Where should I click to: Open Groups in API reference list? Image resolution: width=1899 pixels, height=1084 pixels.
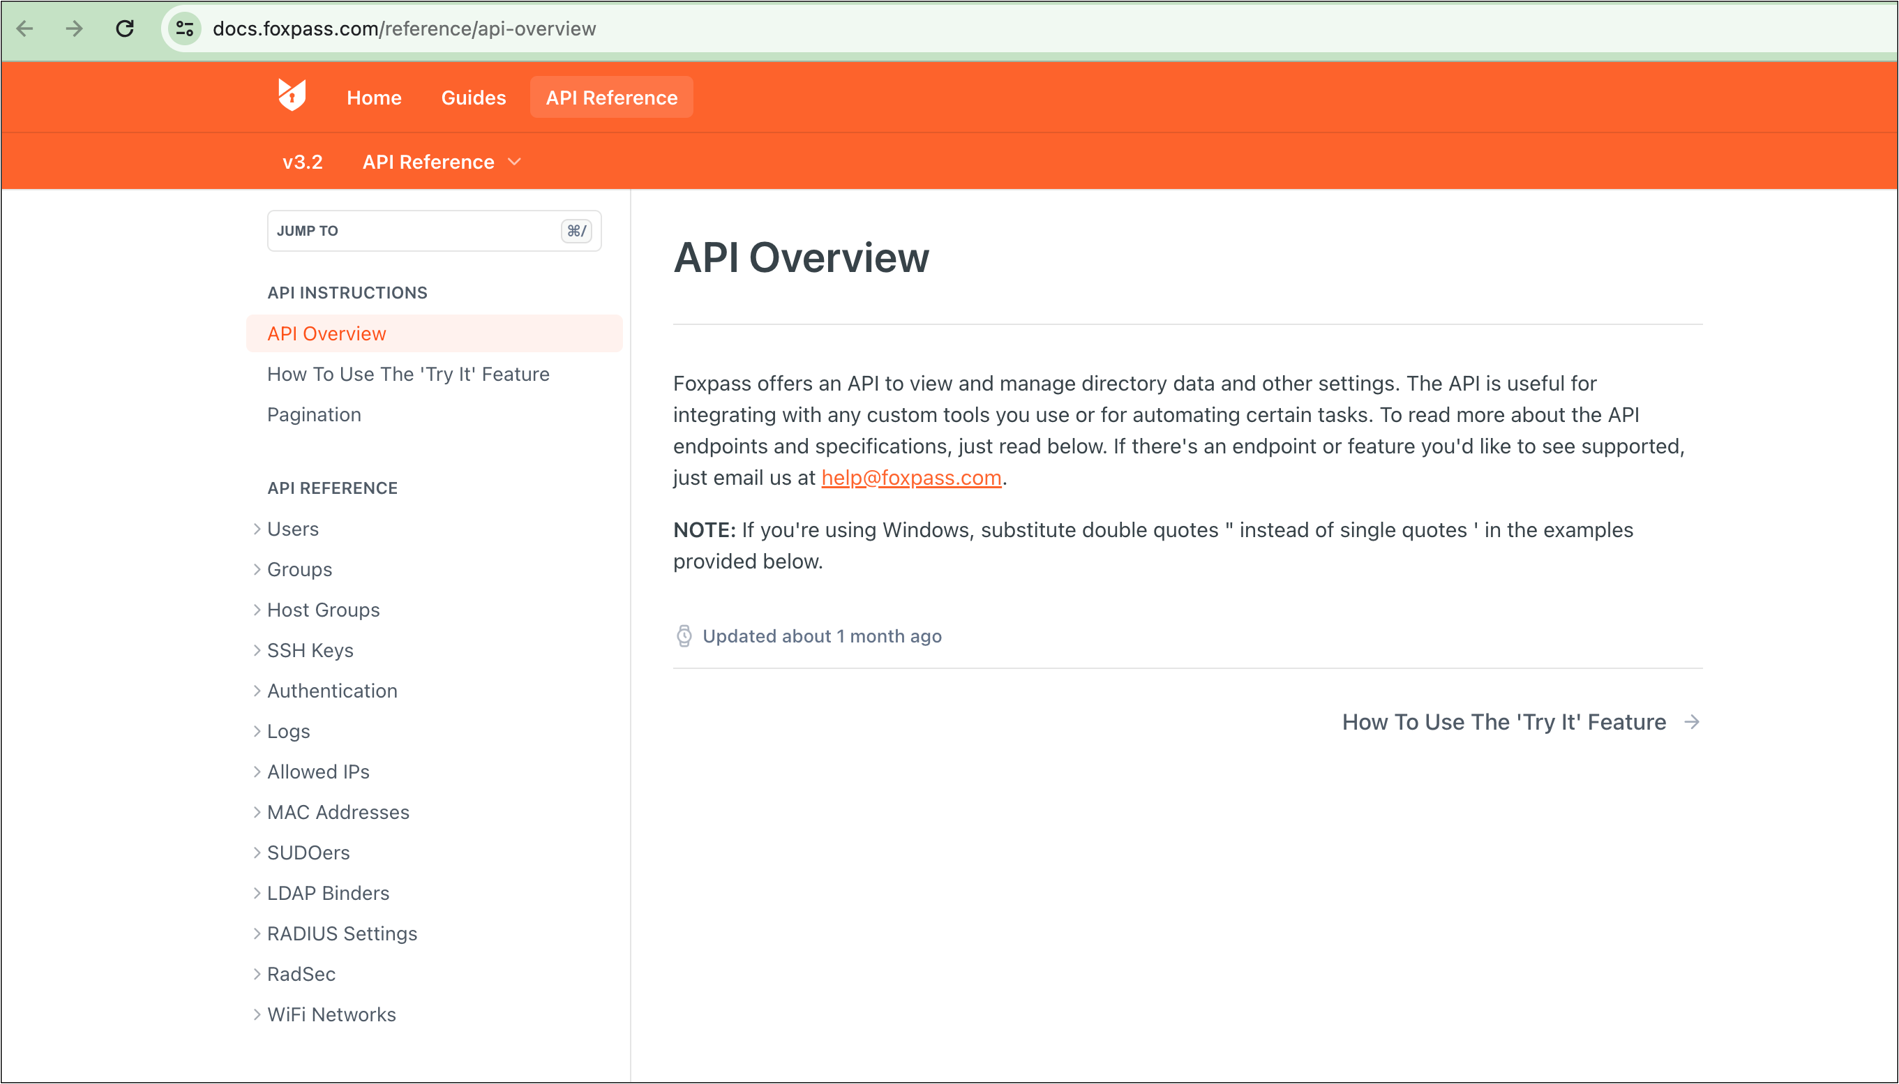[299, 569]
